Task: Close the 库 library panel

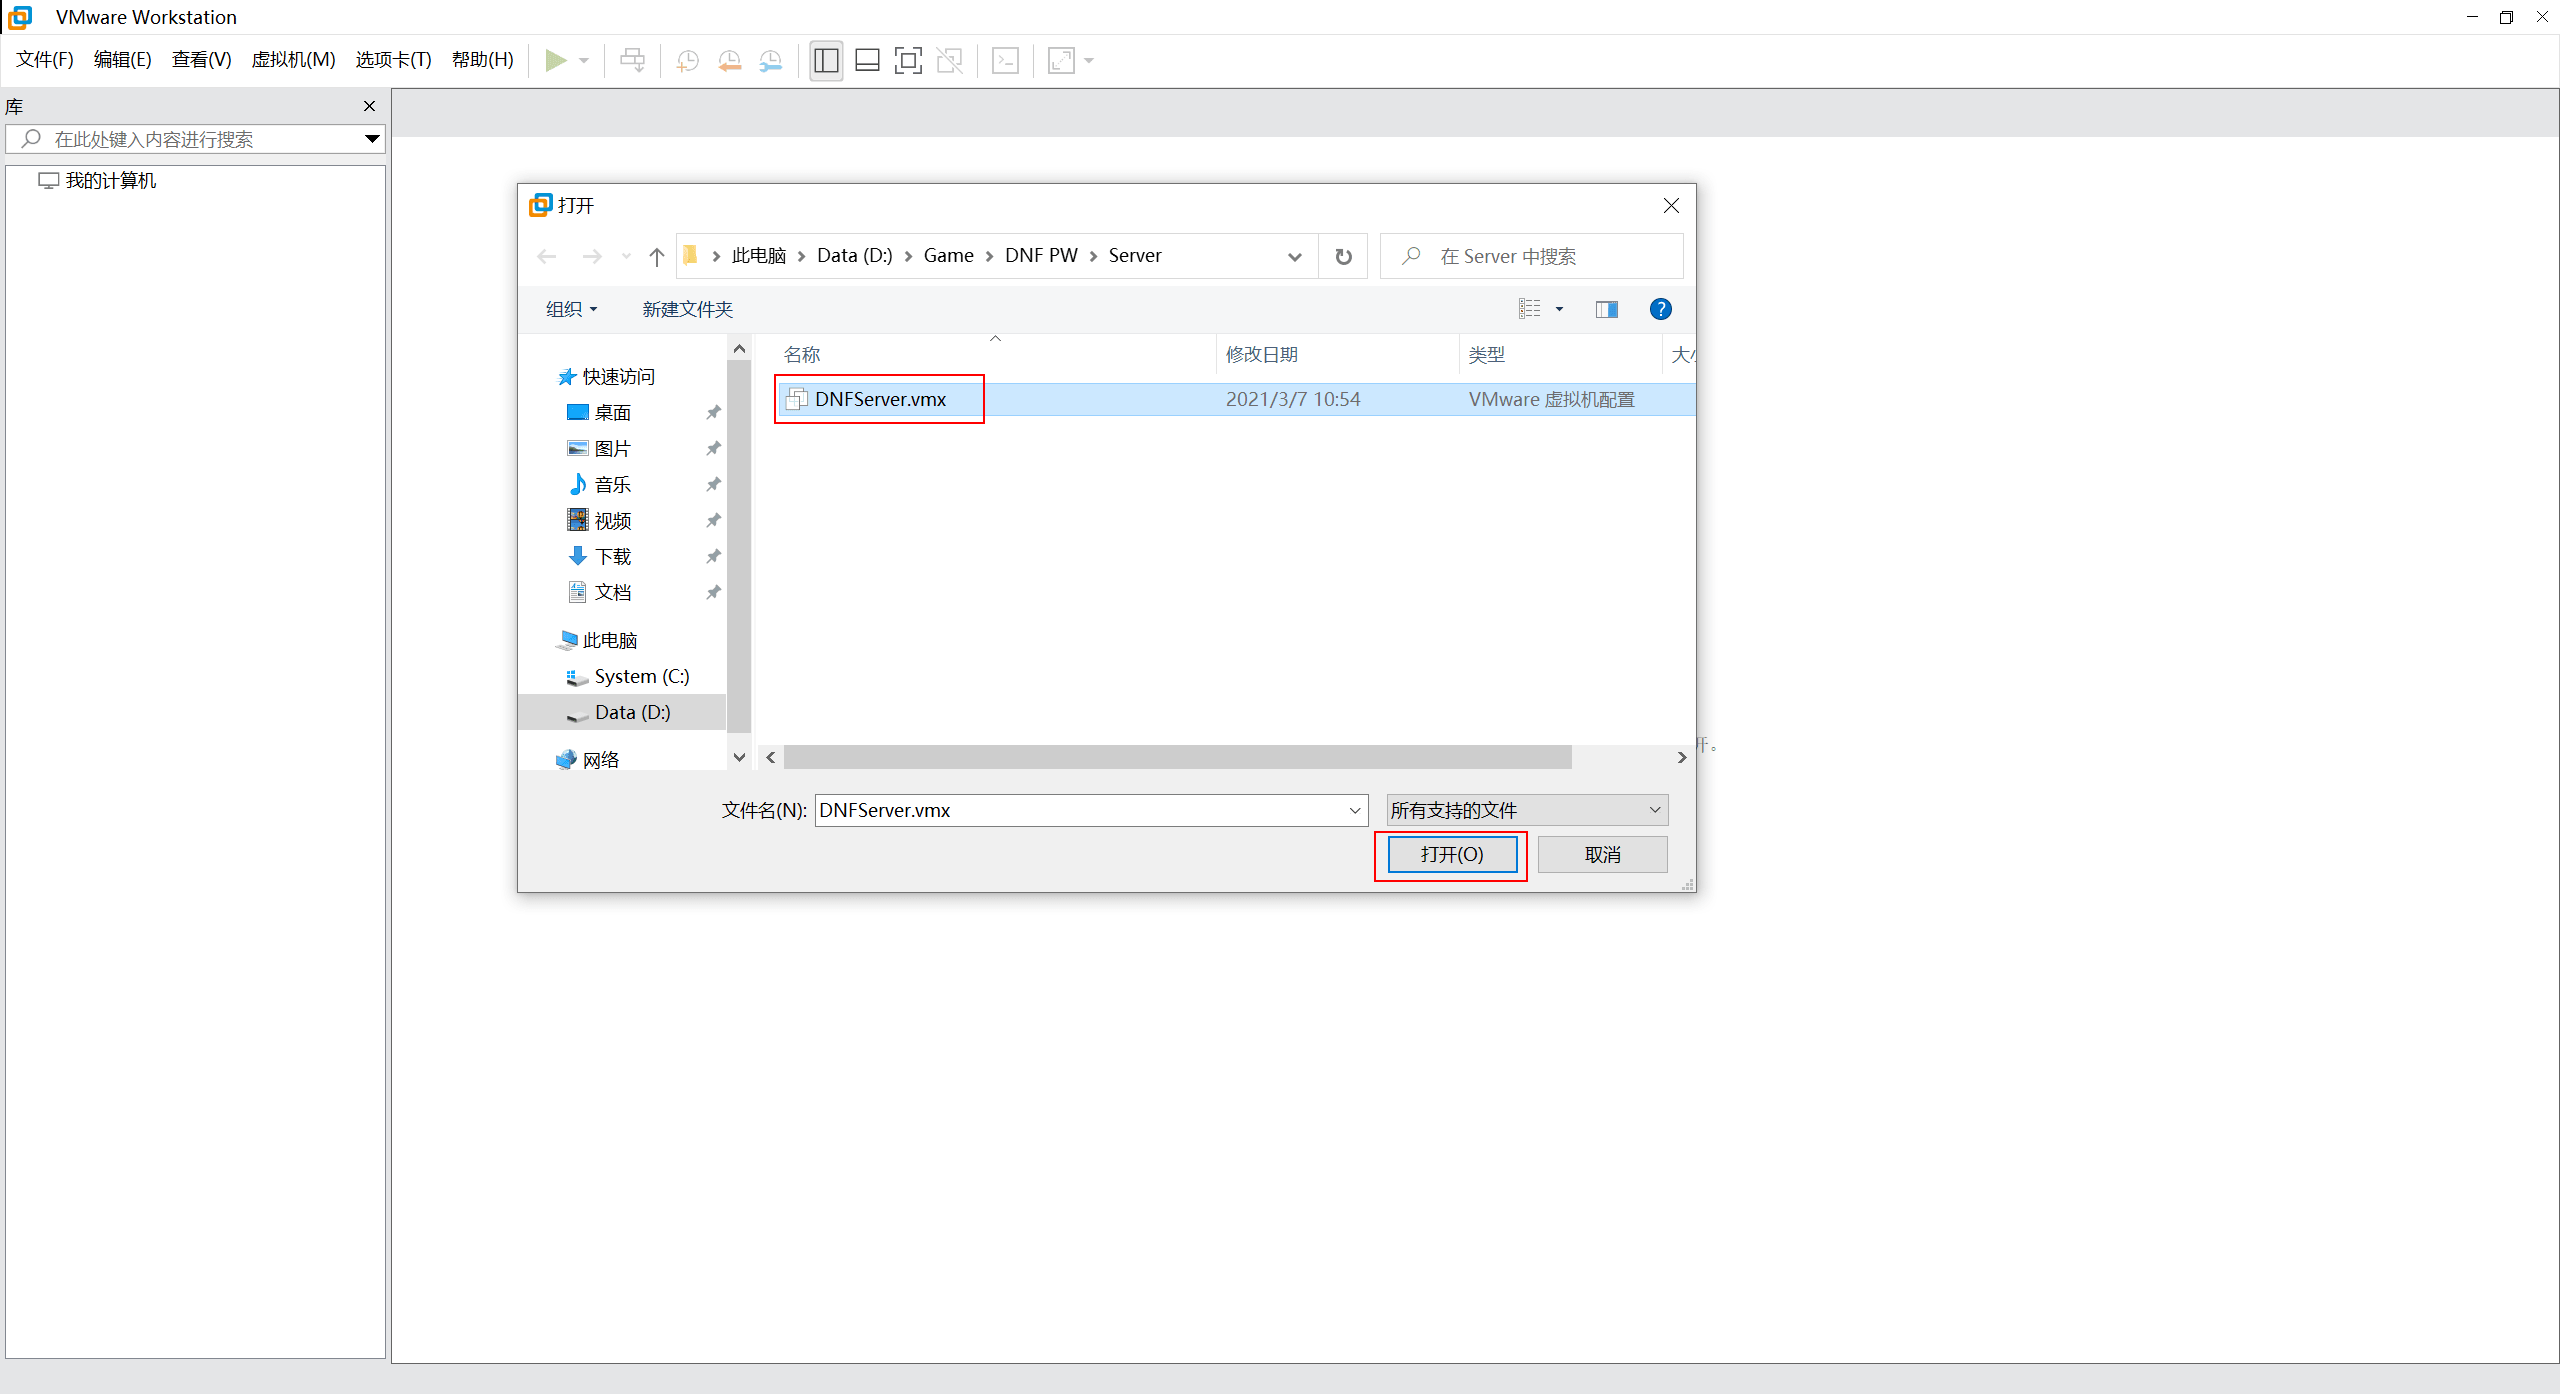Action: click(x=369, y=106)
